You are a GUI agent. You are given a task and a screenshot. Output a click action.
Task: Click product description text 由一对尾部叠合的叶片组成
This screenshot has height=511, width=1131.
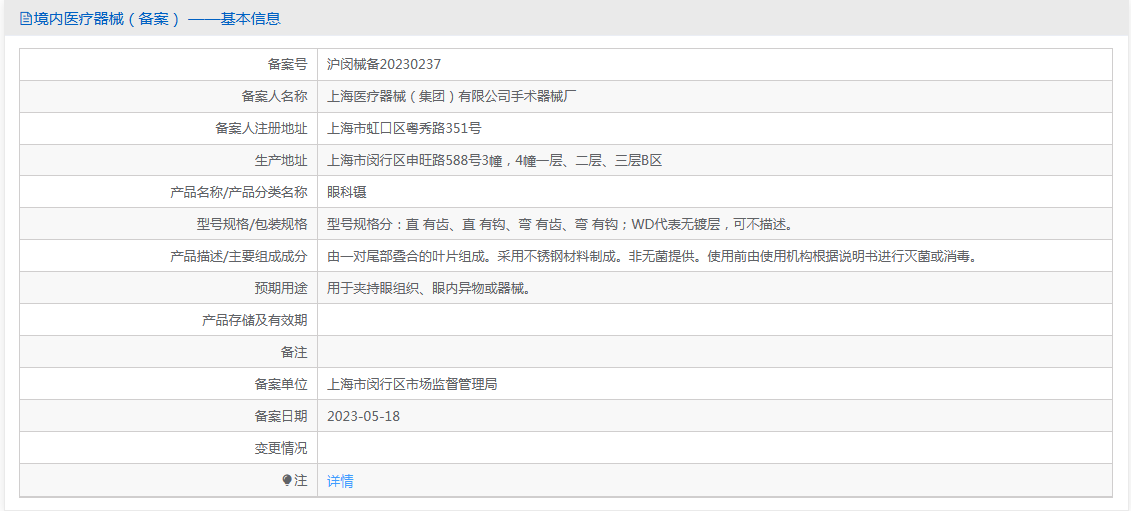(653, 256)
